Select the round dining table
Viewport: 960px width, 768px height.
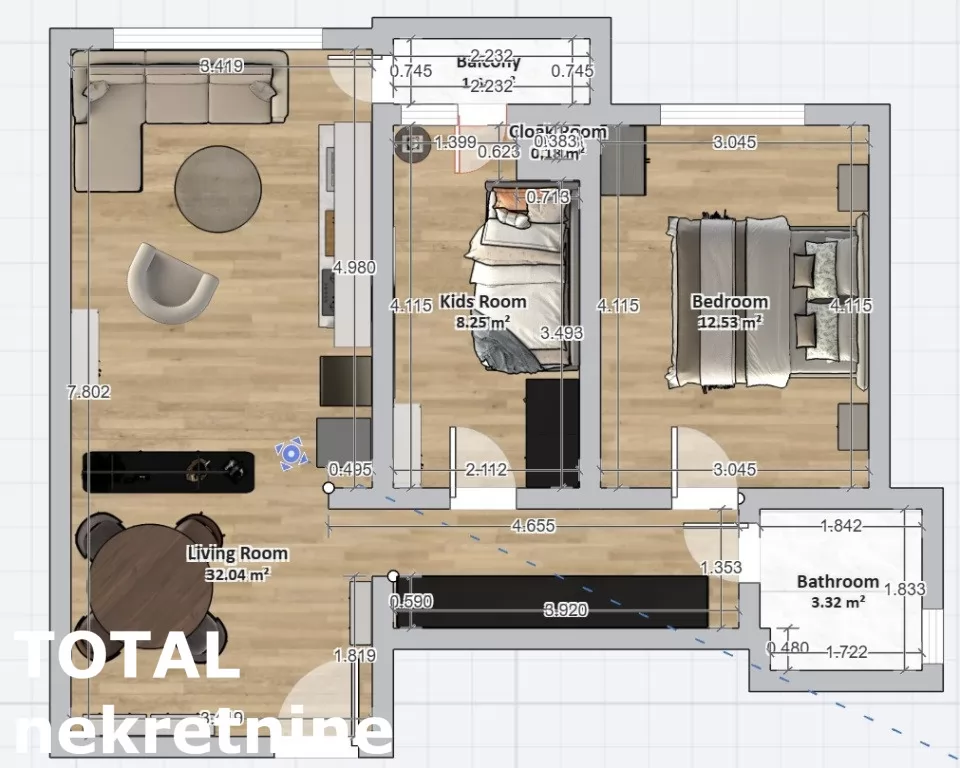150,587
